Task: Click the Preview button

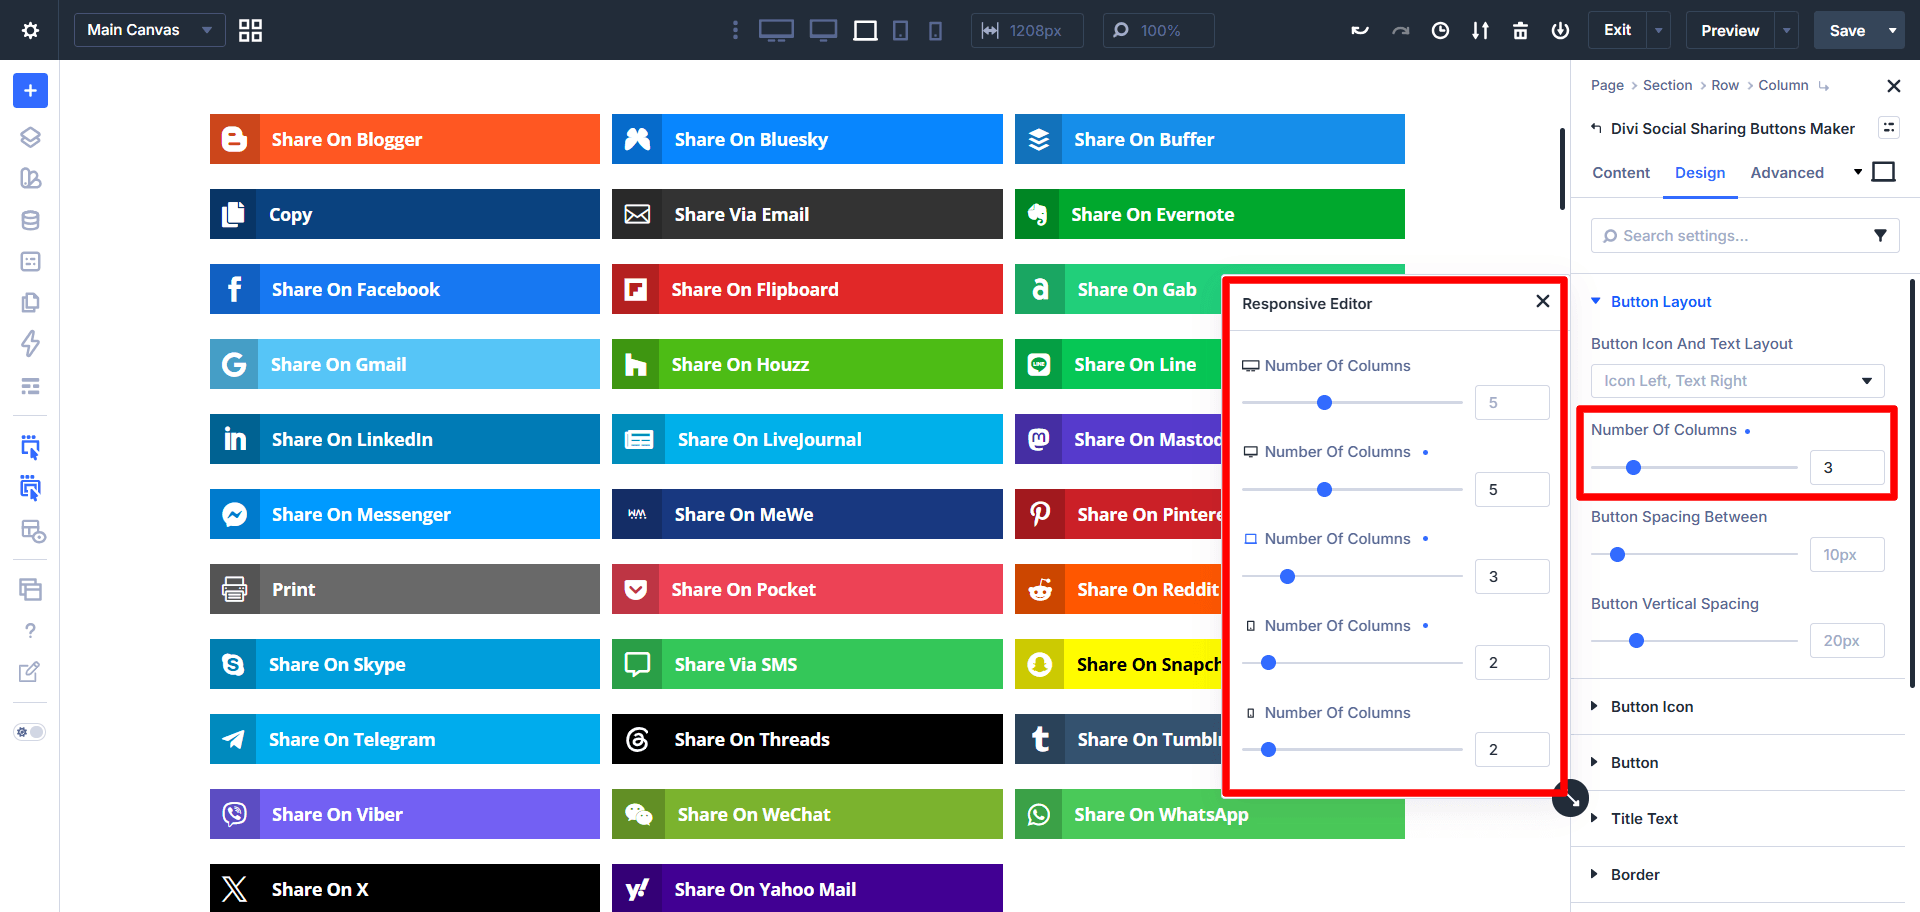Action: pos(1730,30)
